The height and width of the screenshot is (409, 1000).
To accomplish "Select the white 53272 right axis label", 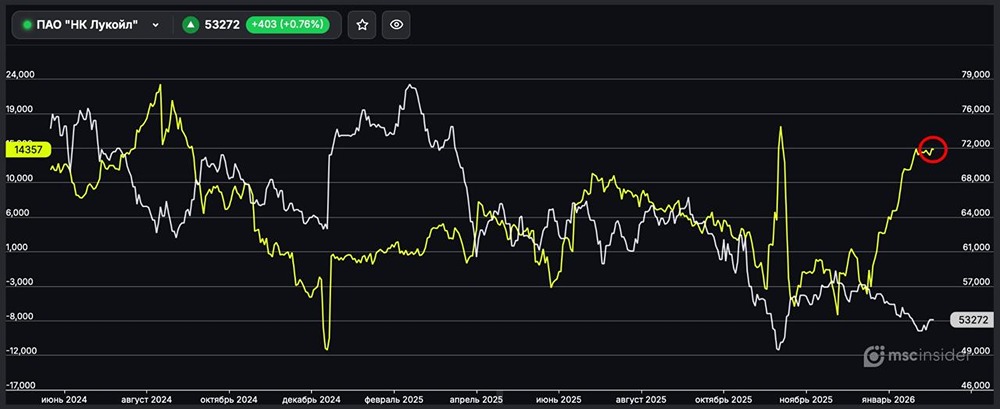I will click(x=972, y=320).
